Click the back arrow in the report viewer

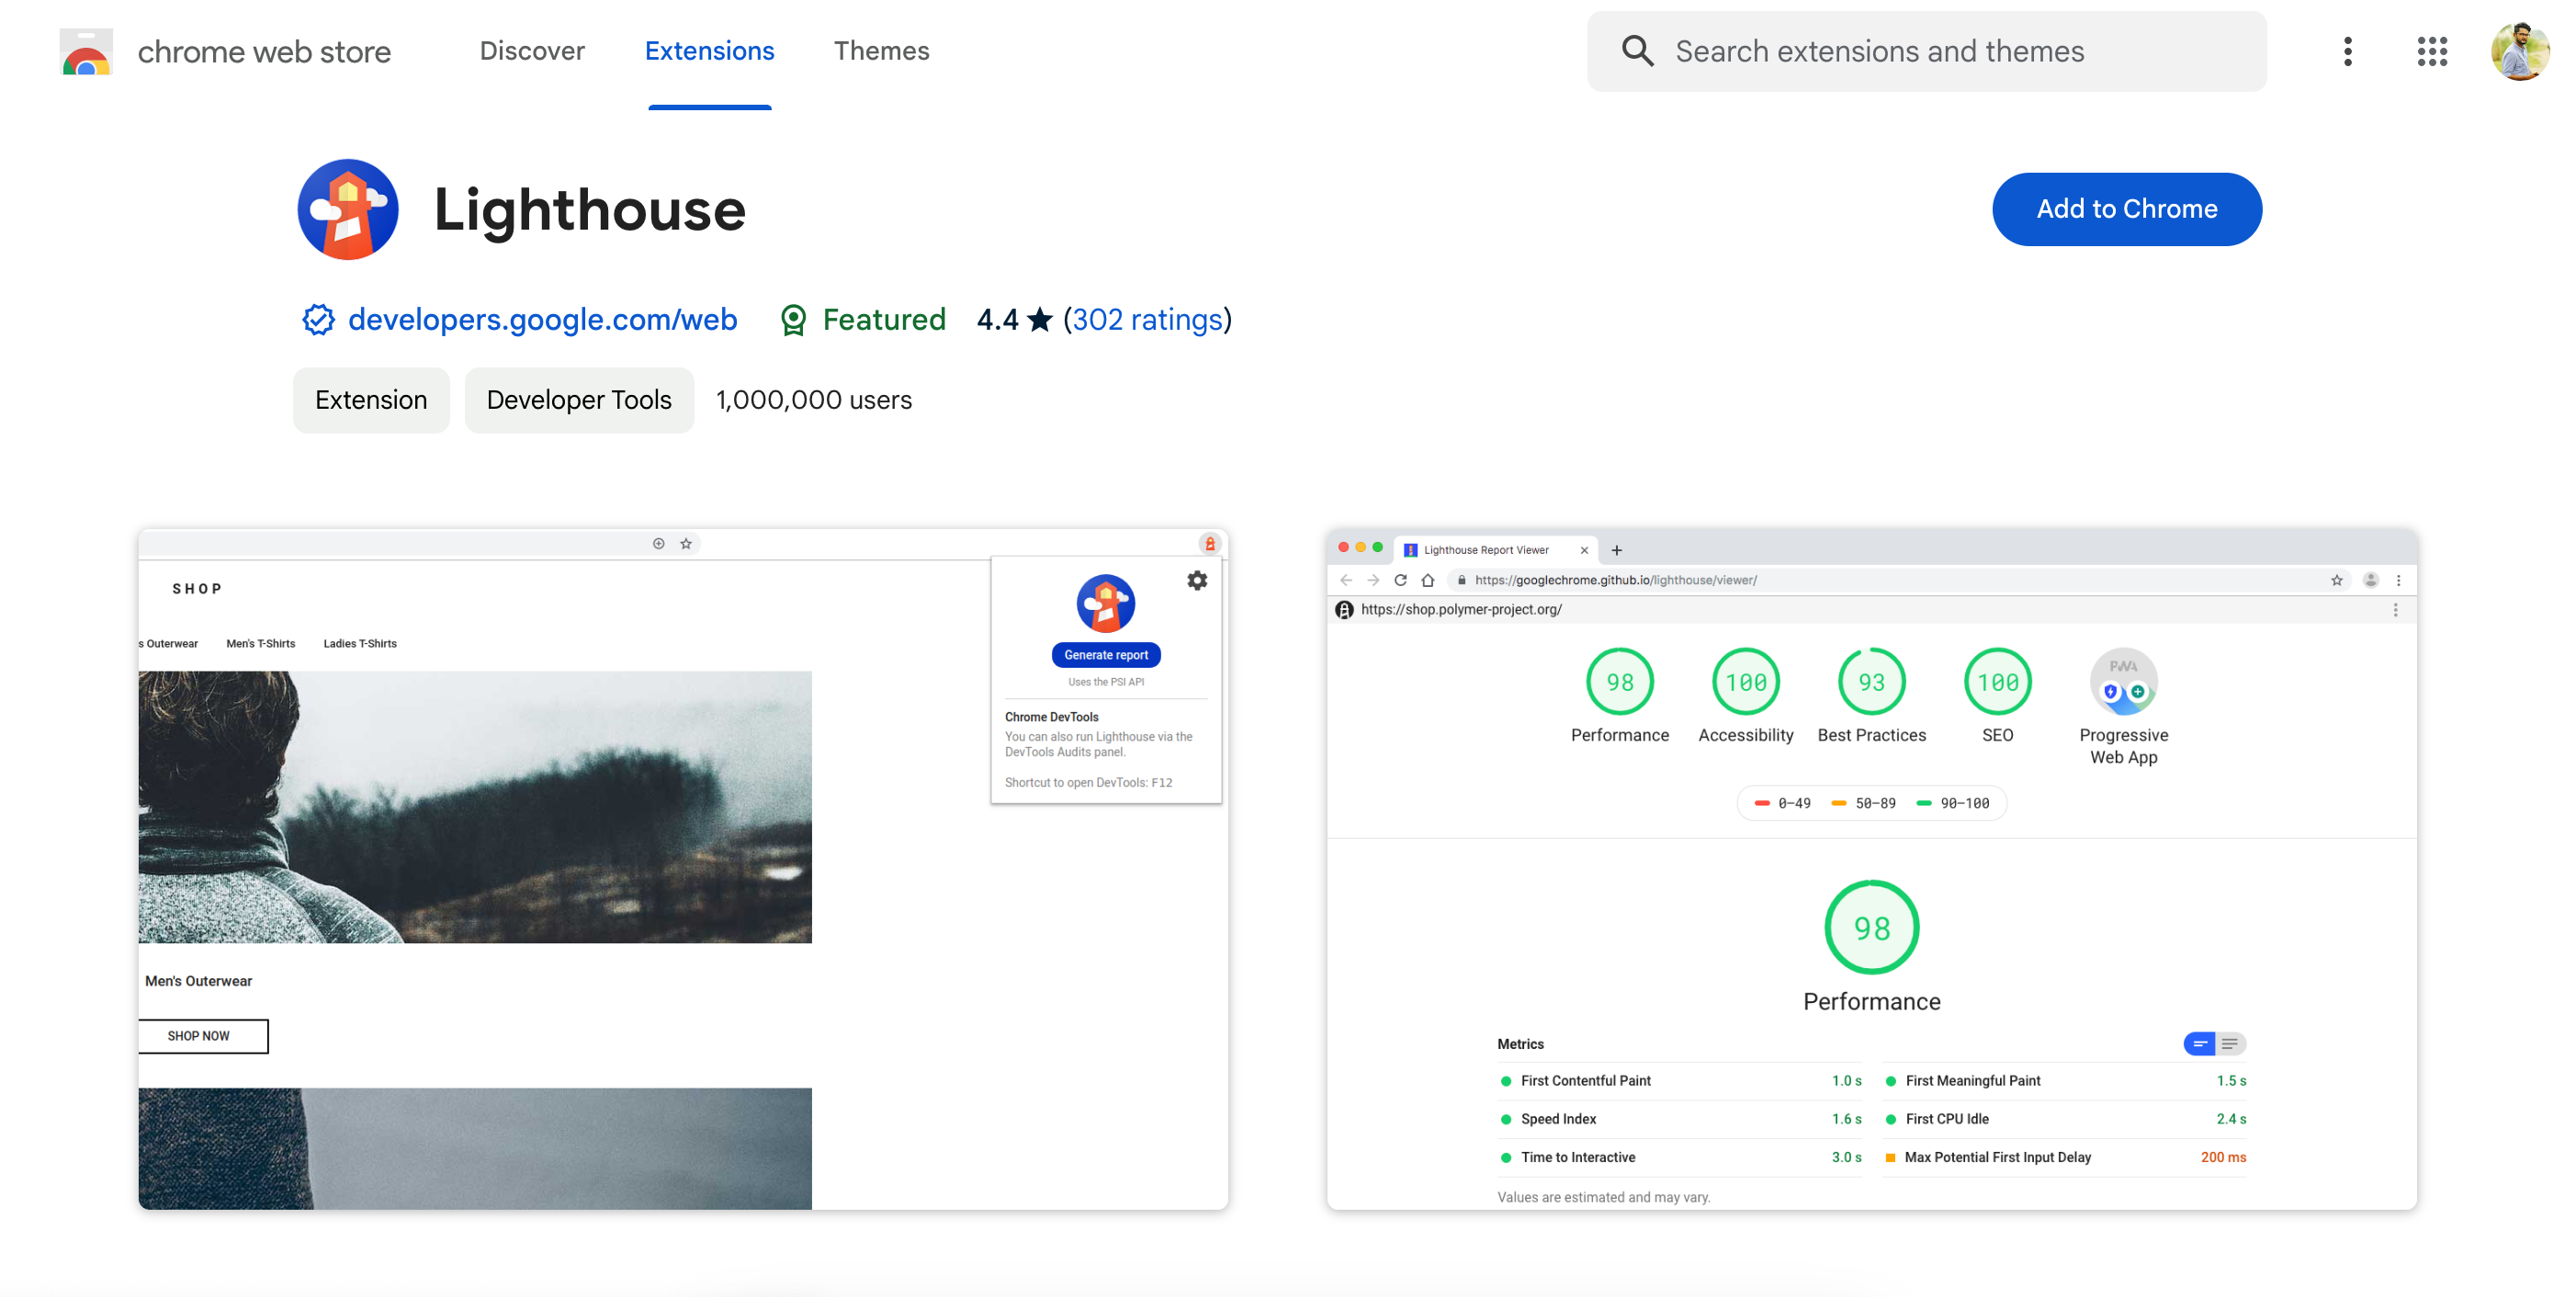click(1346, 580)
